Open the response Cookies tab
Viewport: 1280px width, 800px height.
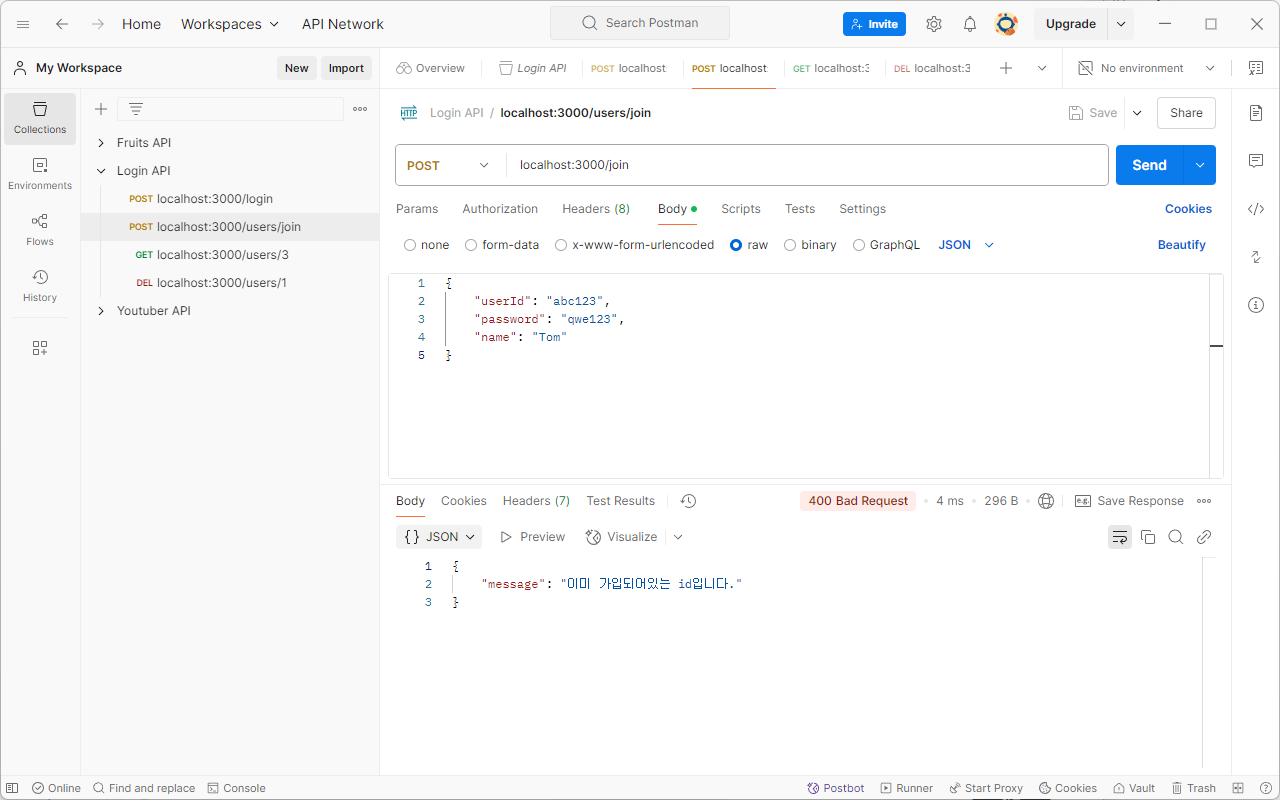tap(464, 501)
